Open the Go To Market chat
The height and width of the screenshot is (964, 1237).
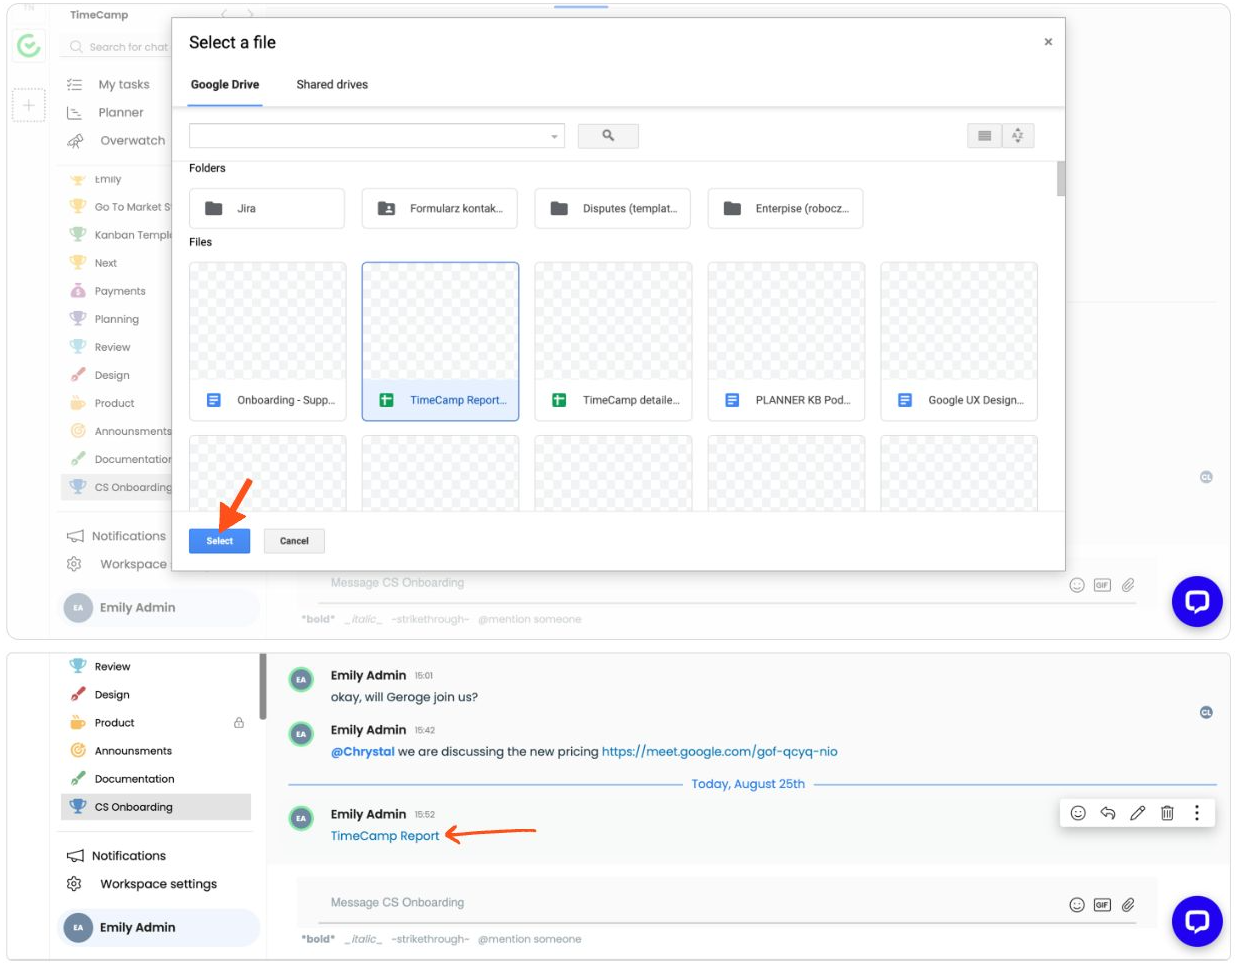pos(132,207)
